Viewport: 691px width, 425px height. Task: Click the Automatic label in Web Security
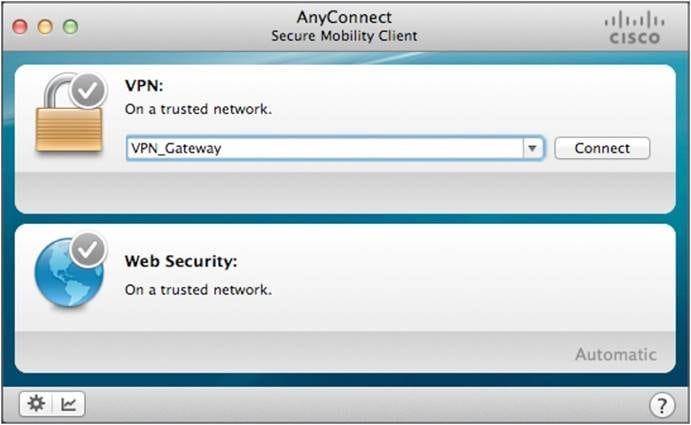[x=615, y=354]
